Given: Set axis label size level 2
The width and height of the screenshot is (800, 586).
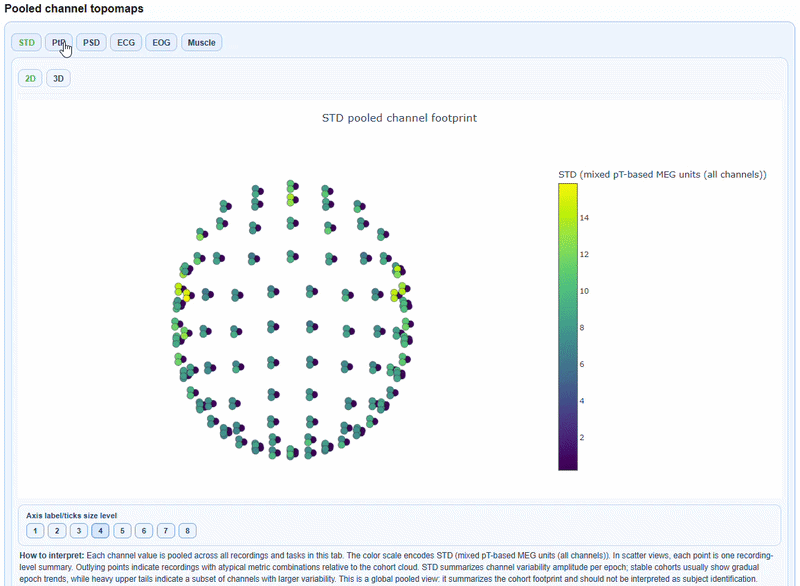Looking at the screenshot, I should 56,530.
